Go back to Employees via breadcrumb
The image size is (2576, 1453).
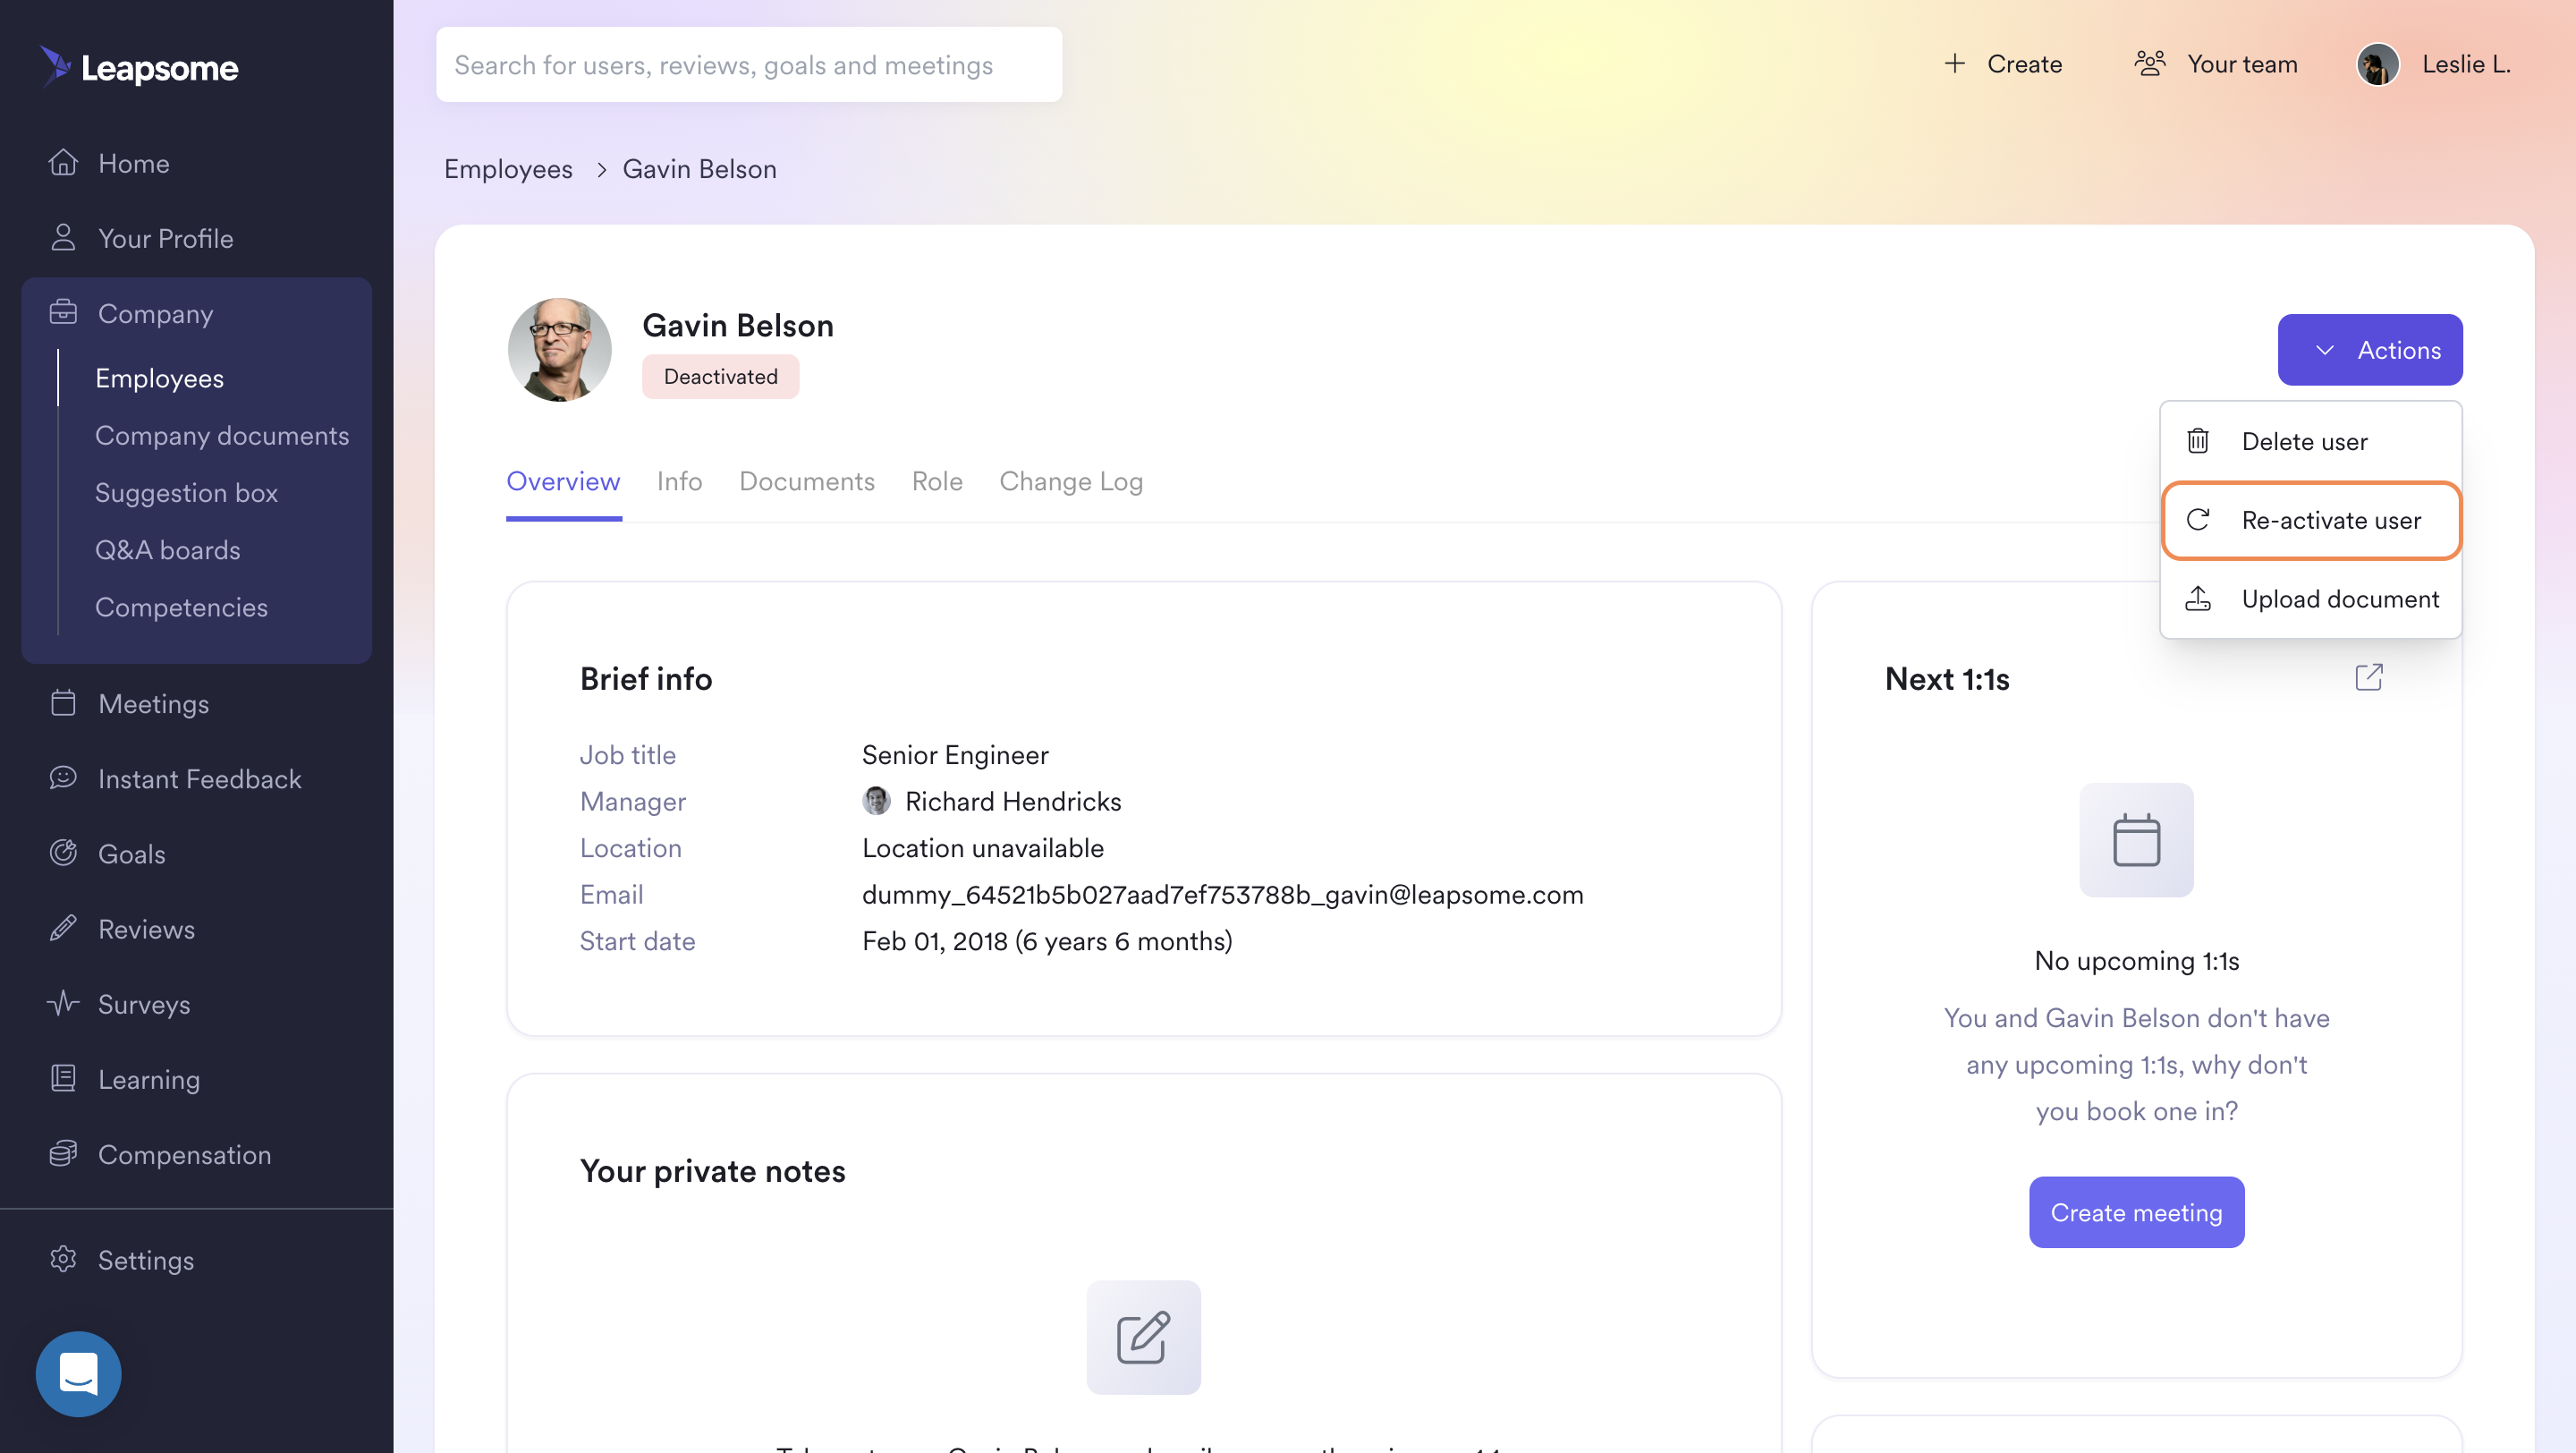(x=508, y=168)
